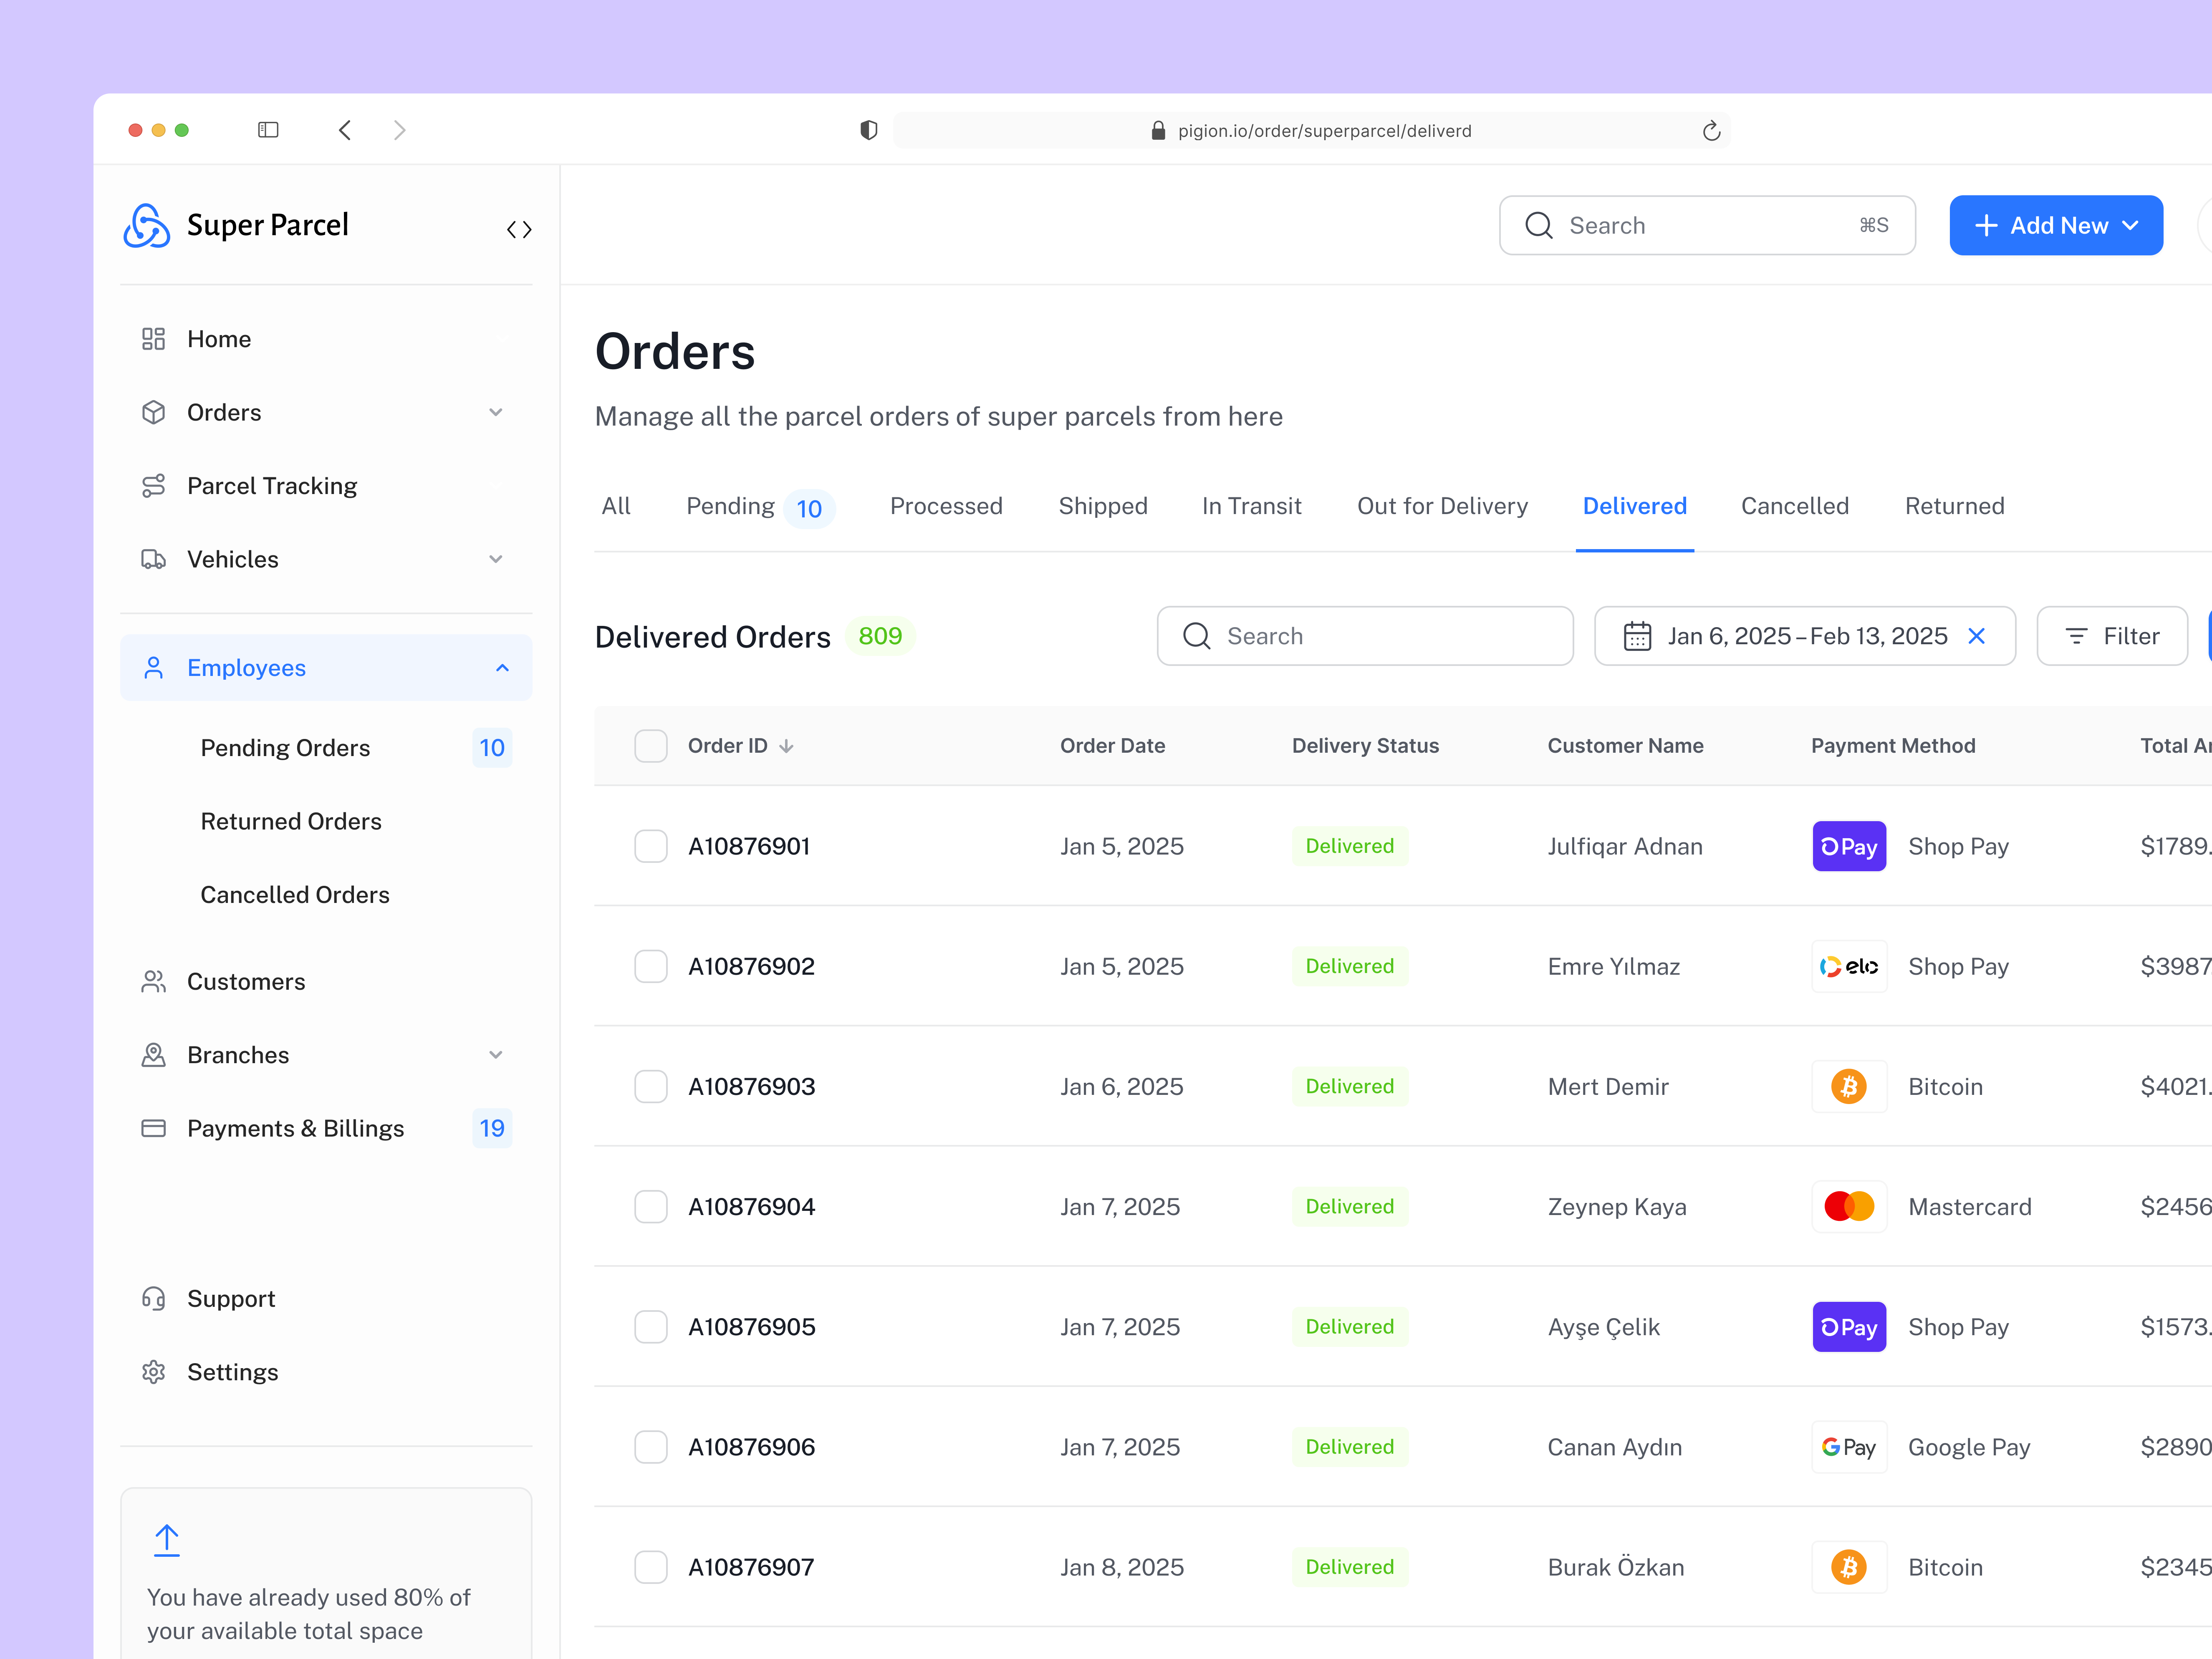Viewport: 2212px width, 1659px height.
Task: Open the Parcel Tracking section icon
Action: click(154, 485)
